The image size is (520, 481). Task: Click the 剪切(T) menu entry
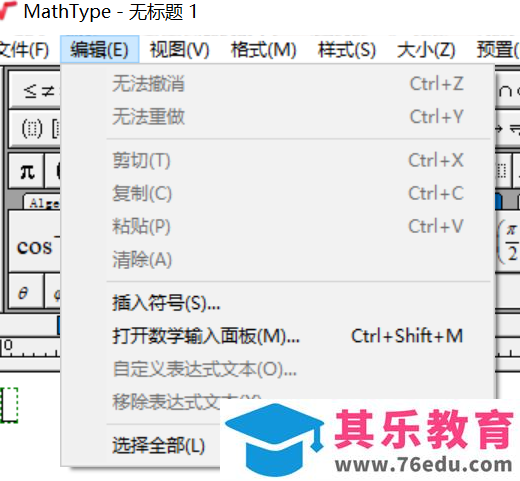278,160
